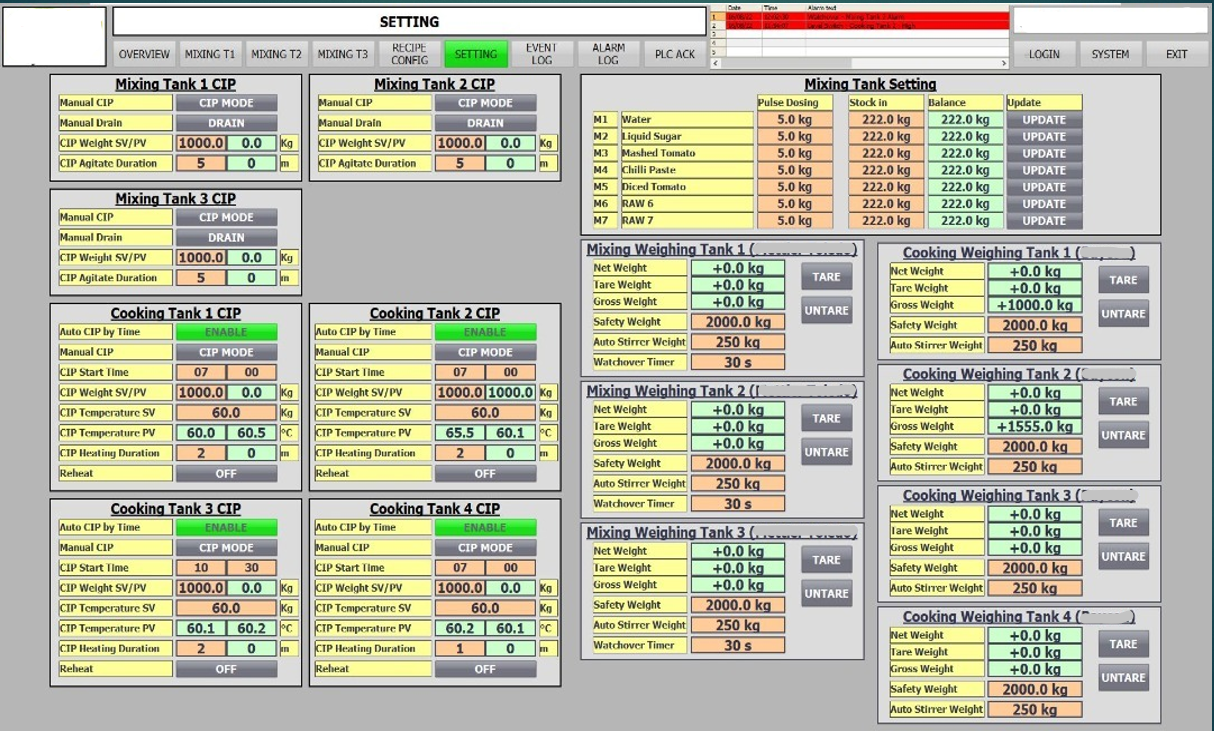Edit Water pulse dosing value field

794,120
